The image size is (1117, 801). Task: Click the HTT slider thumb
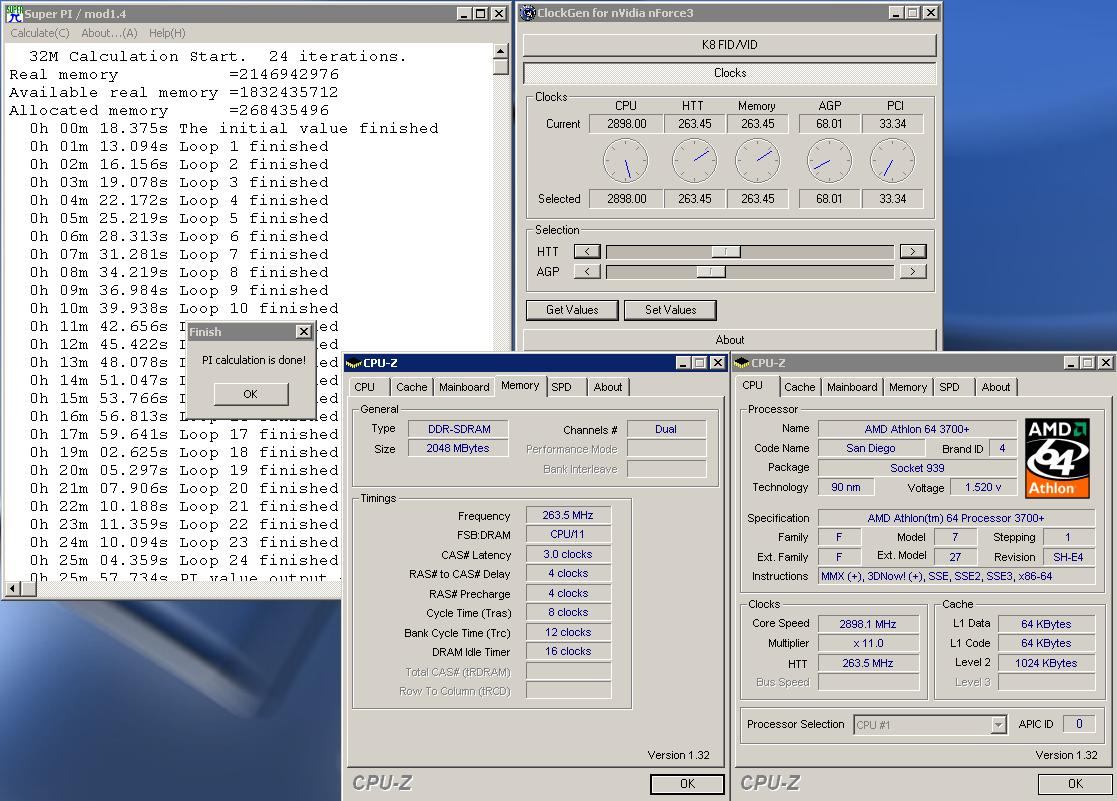725,251
